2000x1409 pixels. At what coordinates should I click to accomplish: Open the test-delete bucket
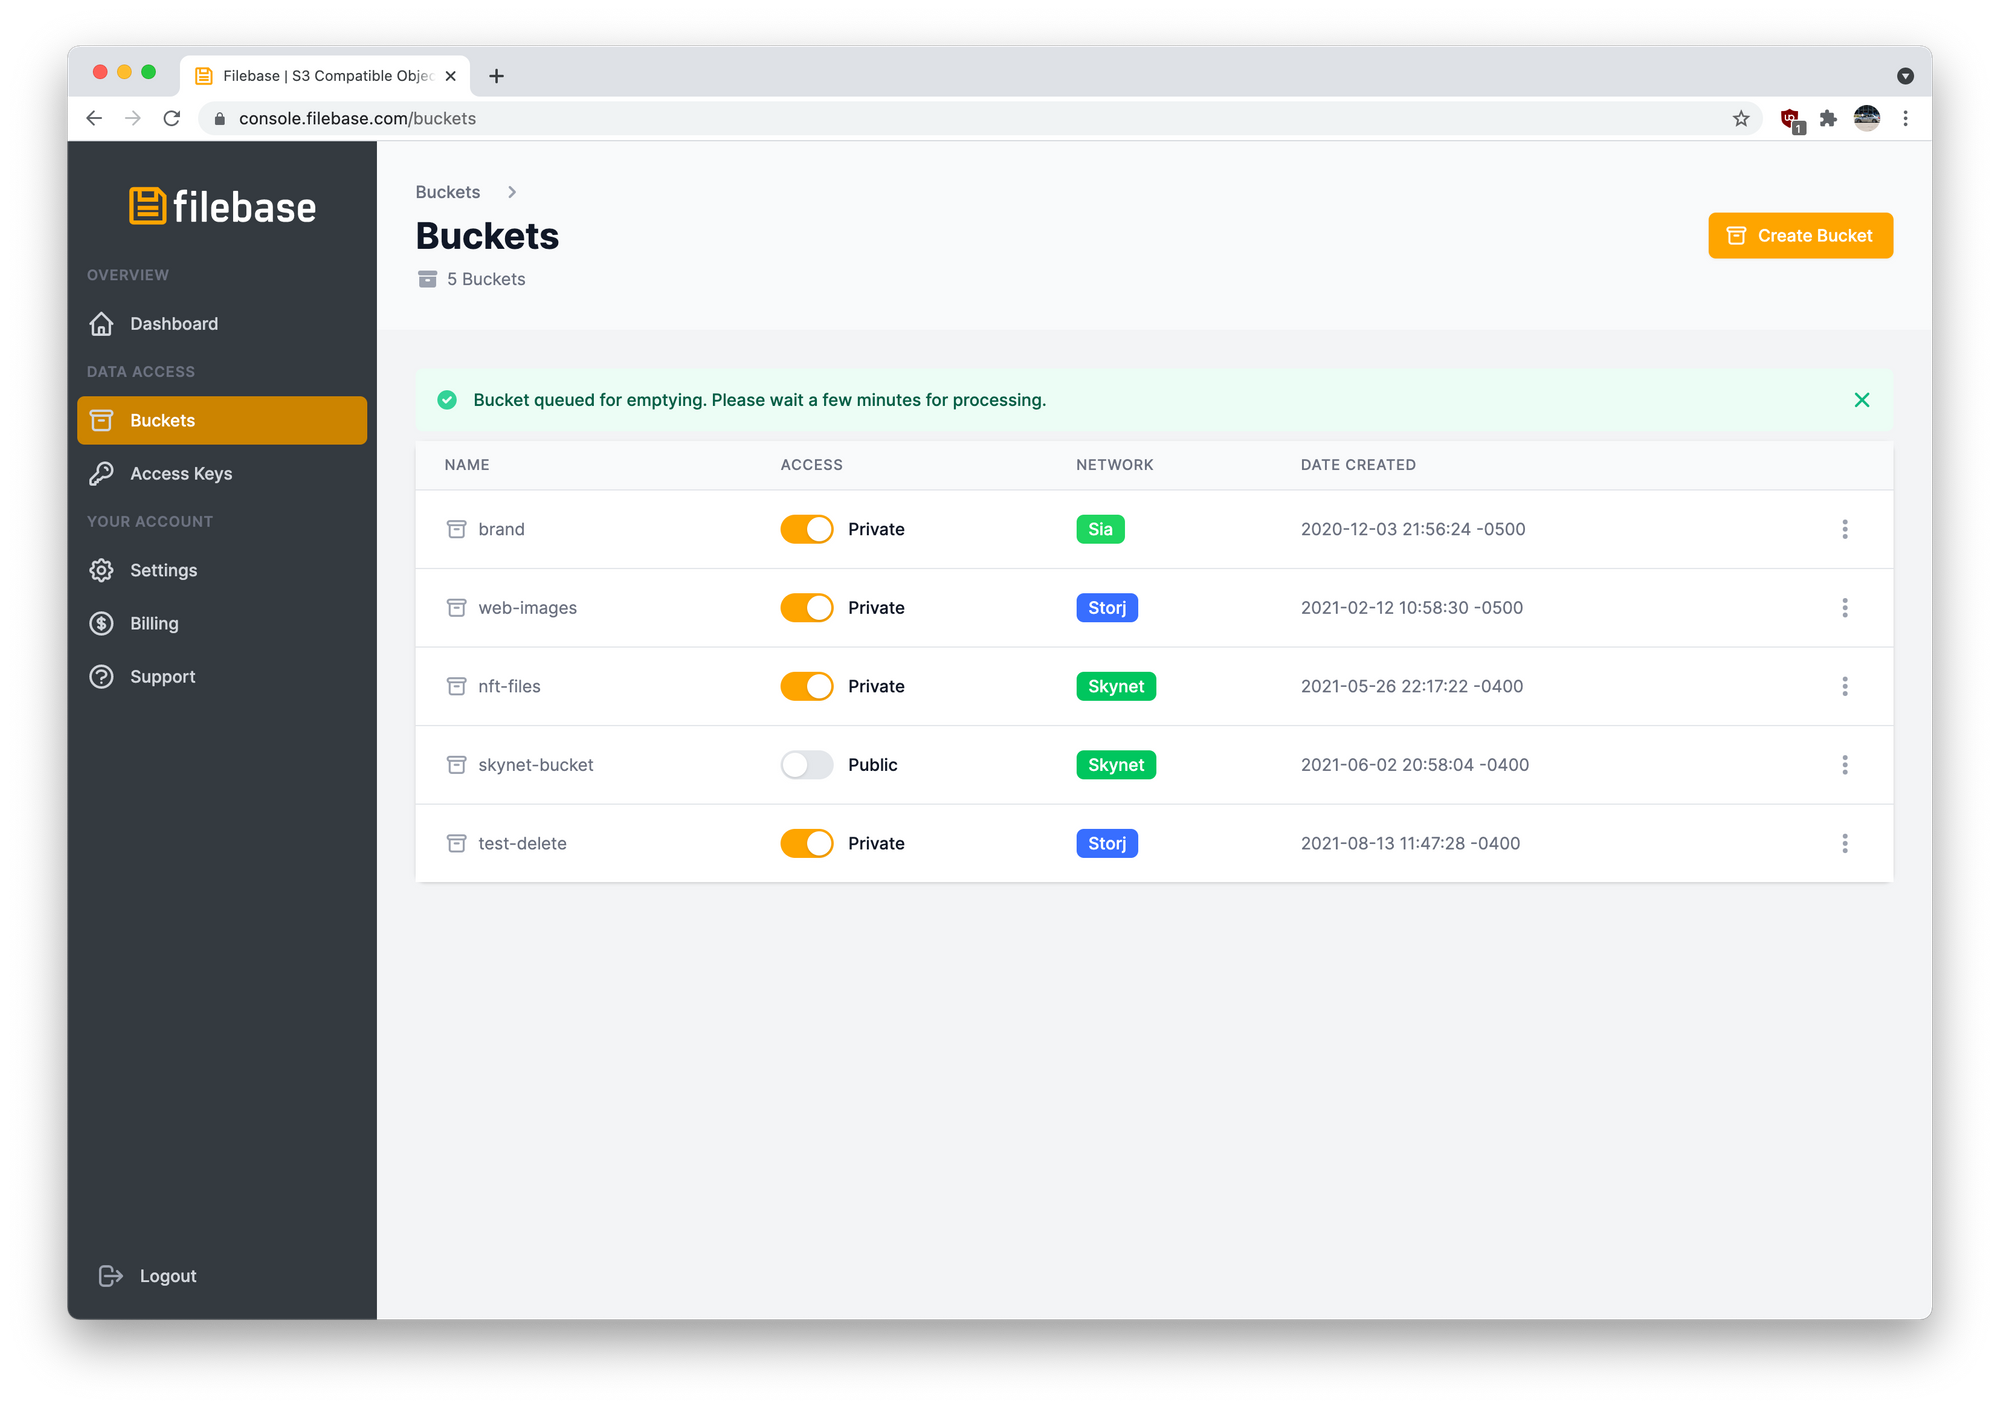click(522, 843)
